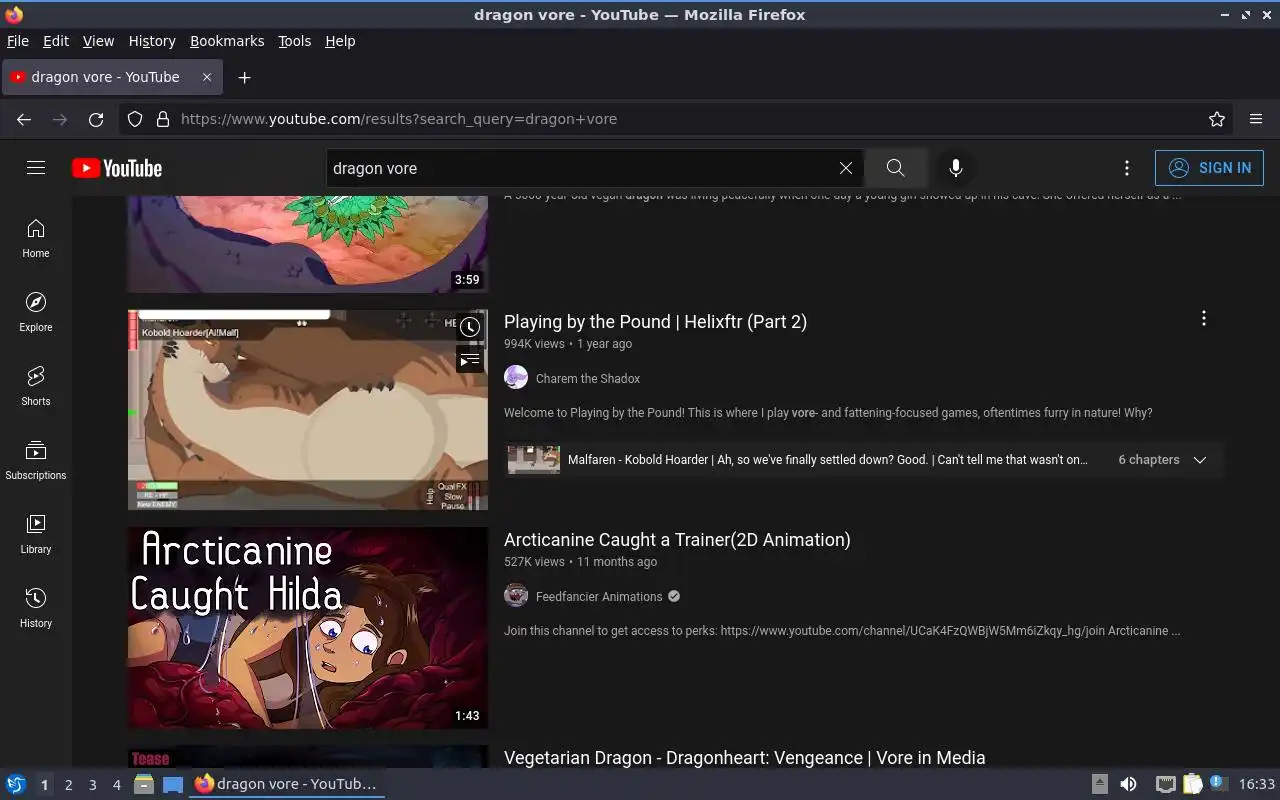The height and width of the screenshot is (800, 1280).
Task: Open Explore in the sidebar
Action: (x=36, y=313)
